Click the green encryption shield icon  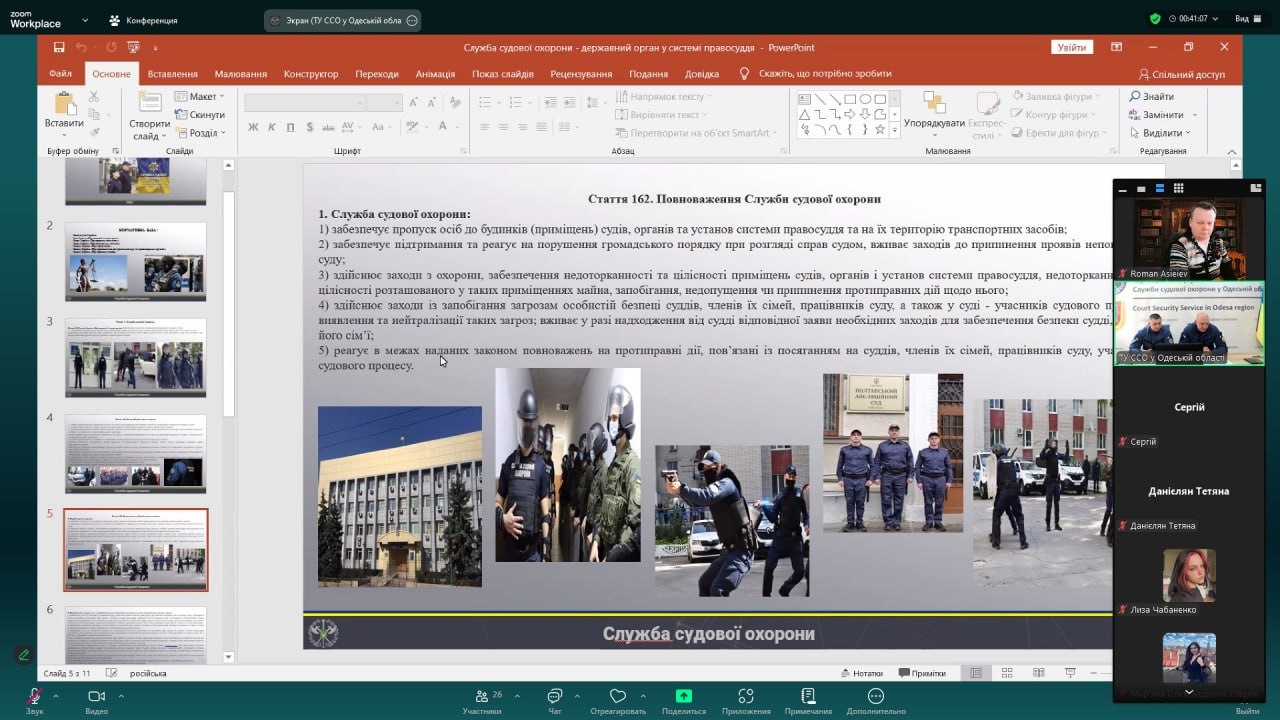[x=1155, y=19]
